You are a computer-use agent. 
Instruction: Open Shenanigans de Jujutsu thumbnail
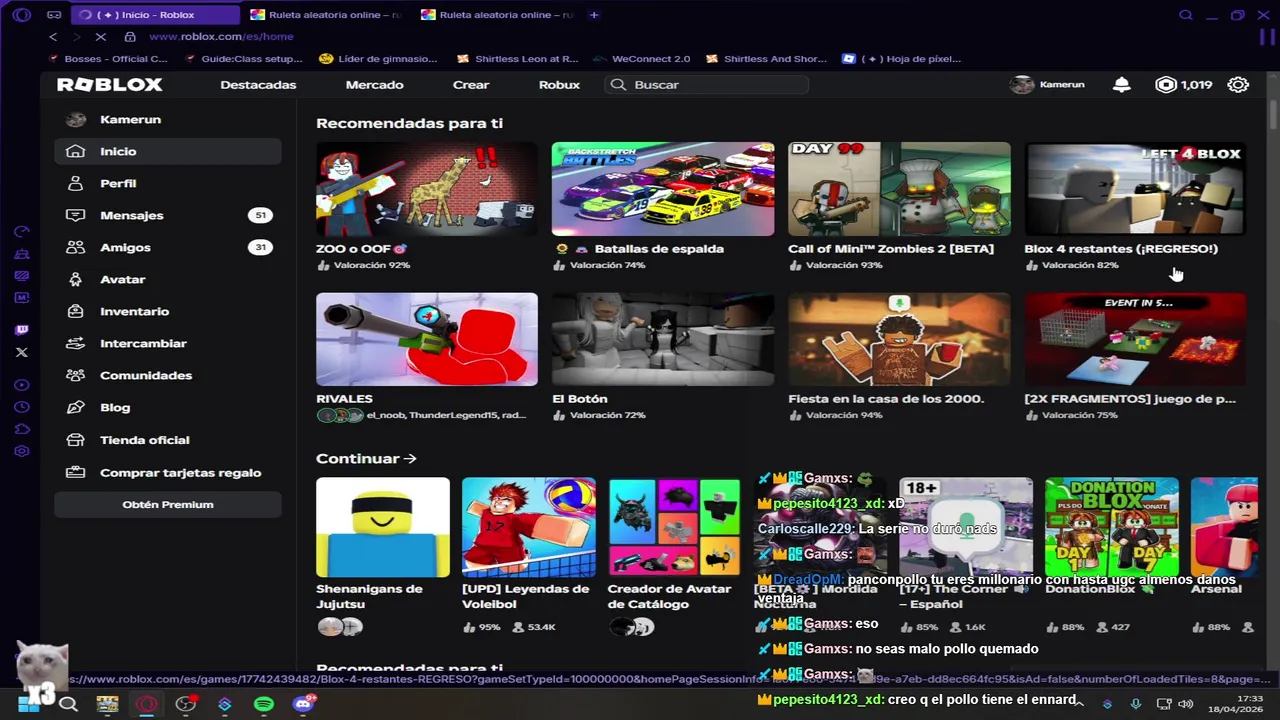383,527
